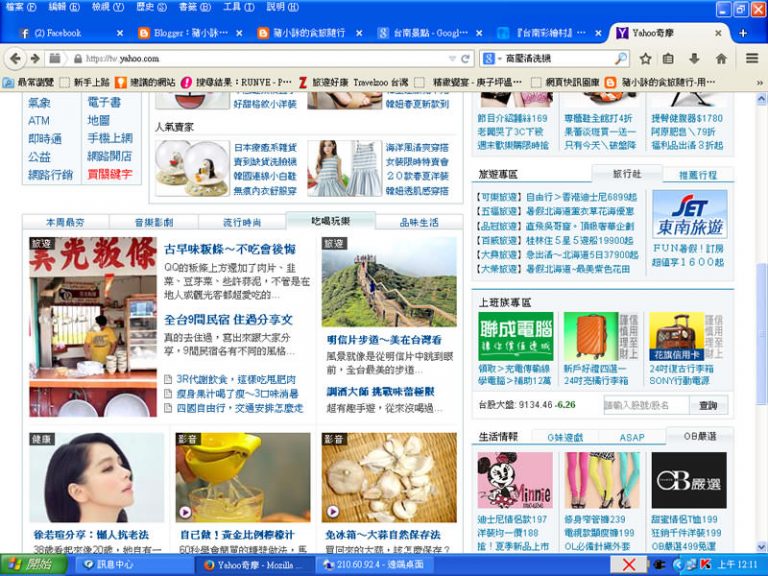
Task: Expand the URL bar history dropdown arrow
Action: pos(450,58)
